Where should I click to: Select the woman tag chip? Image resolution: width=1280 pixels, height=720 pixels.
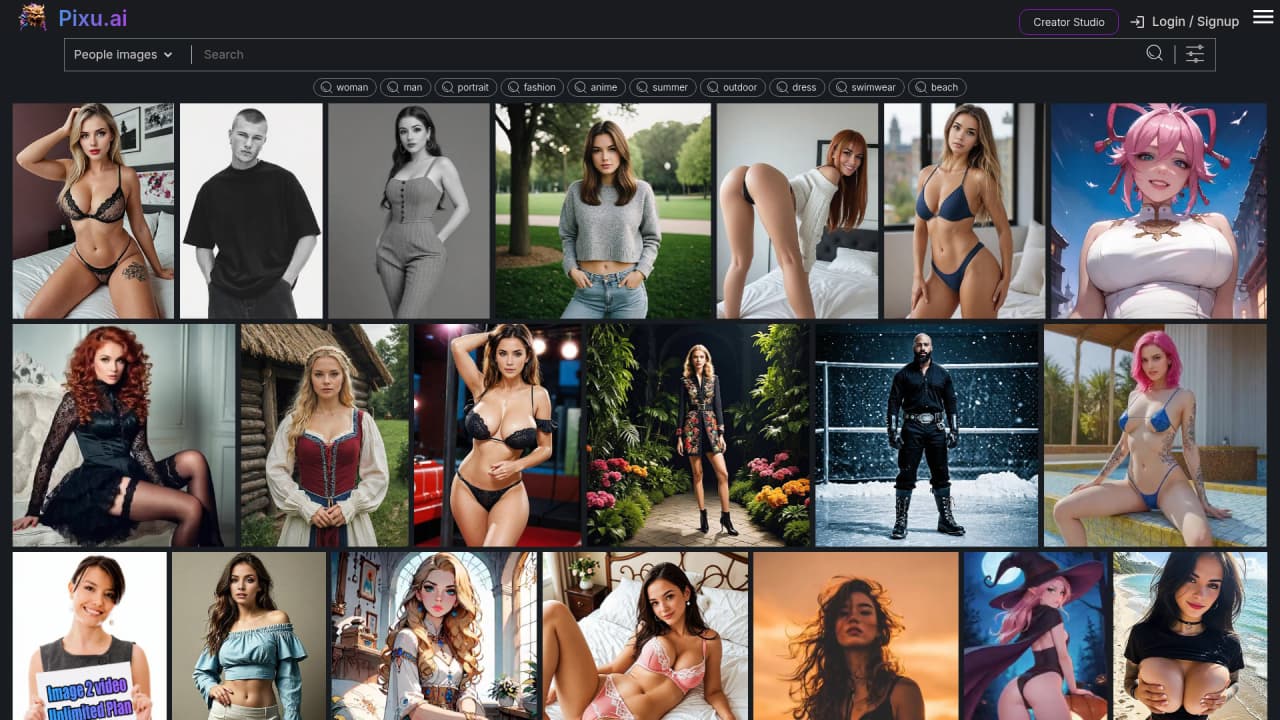tap(345, 87)
